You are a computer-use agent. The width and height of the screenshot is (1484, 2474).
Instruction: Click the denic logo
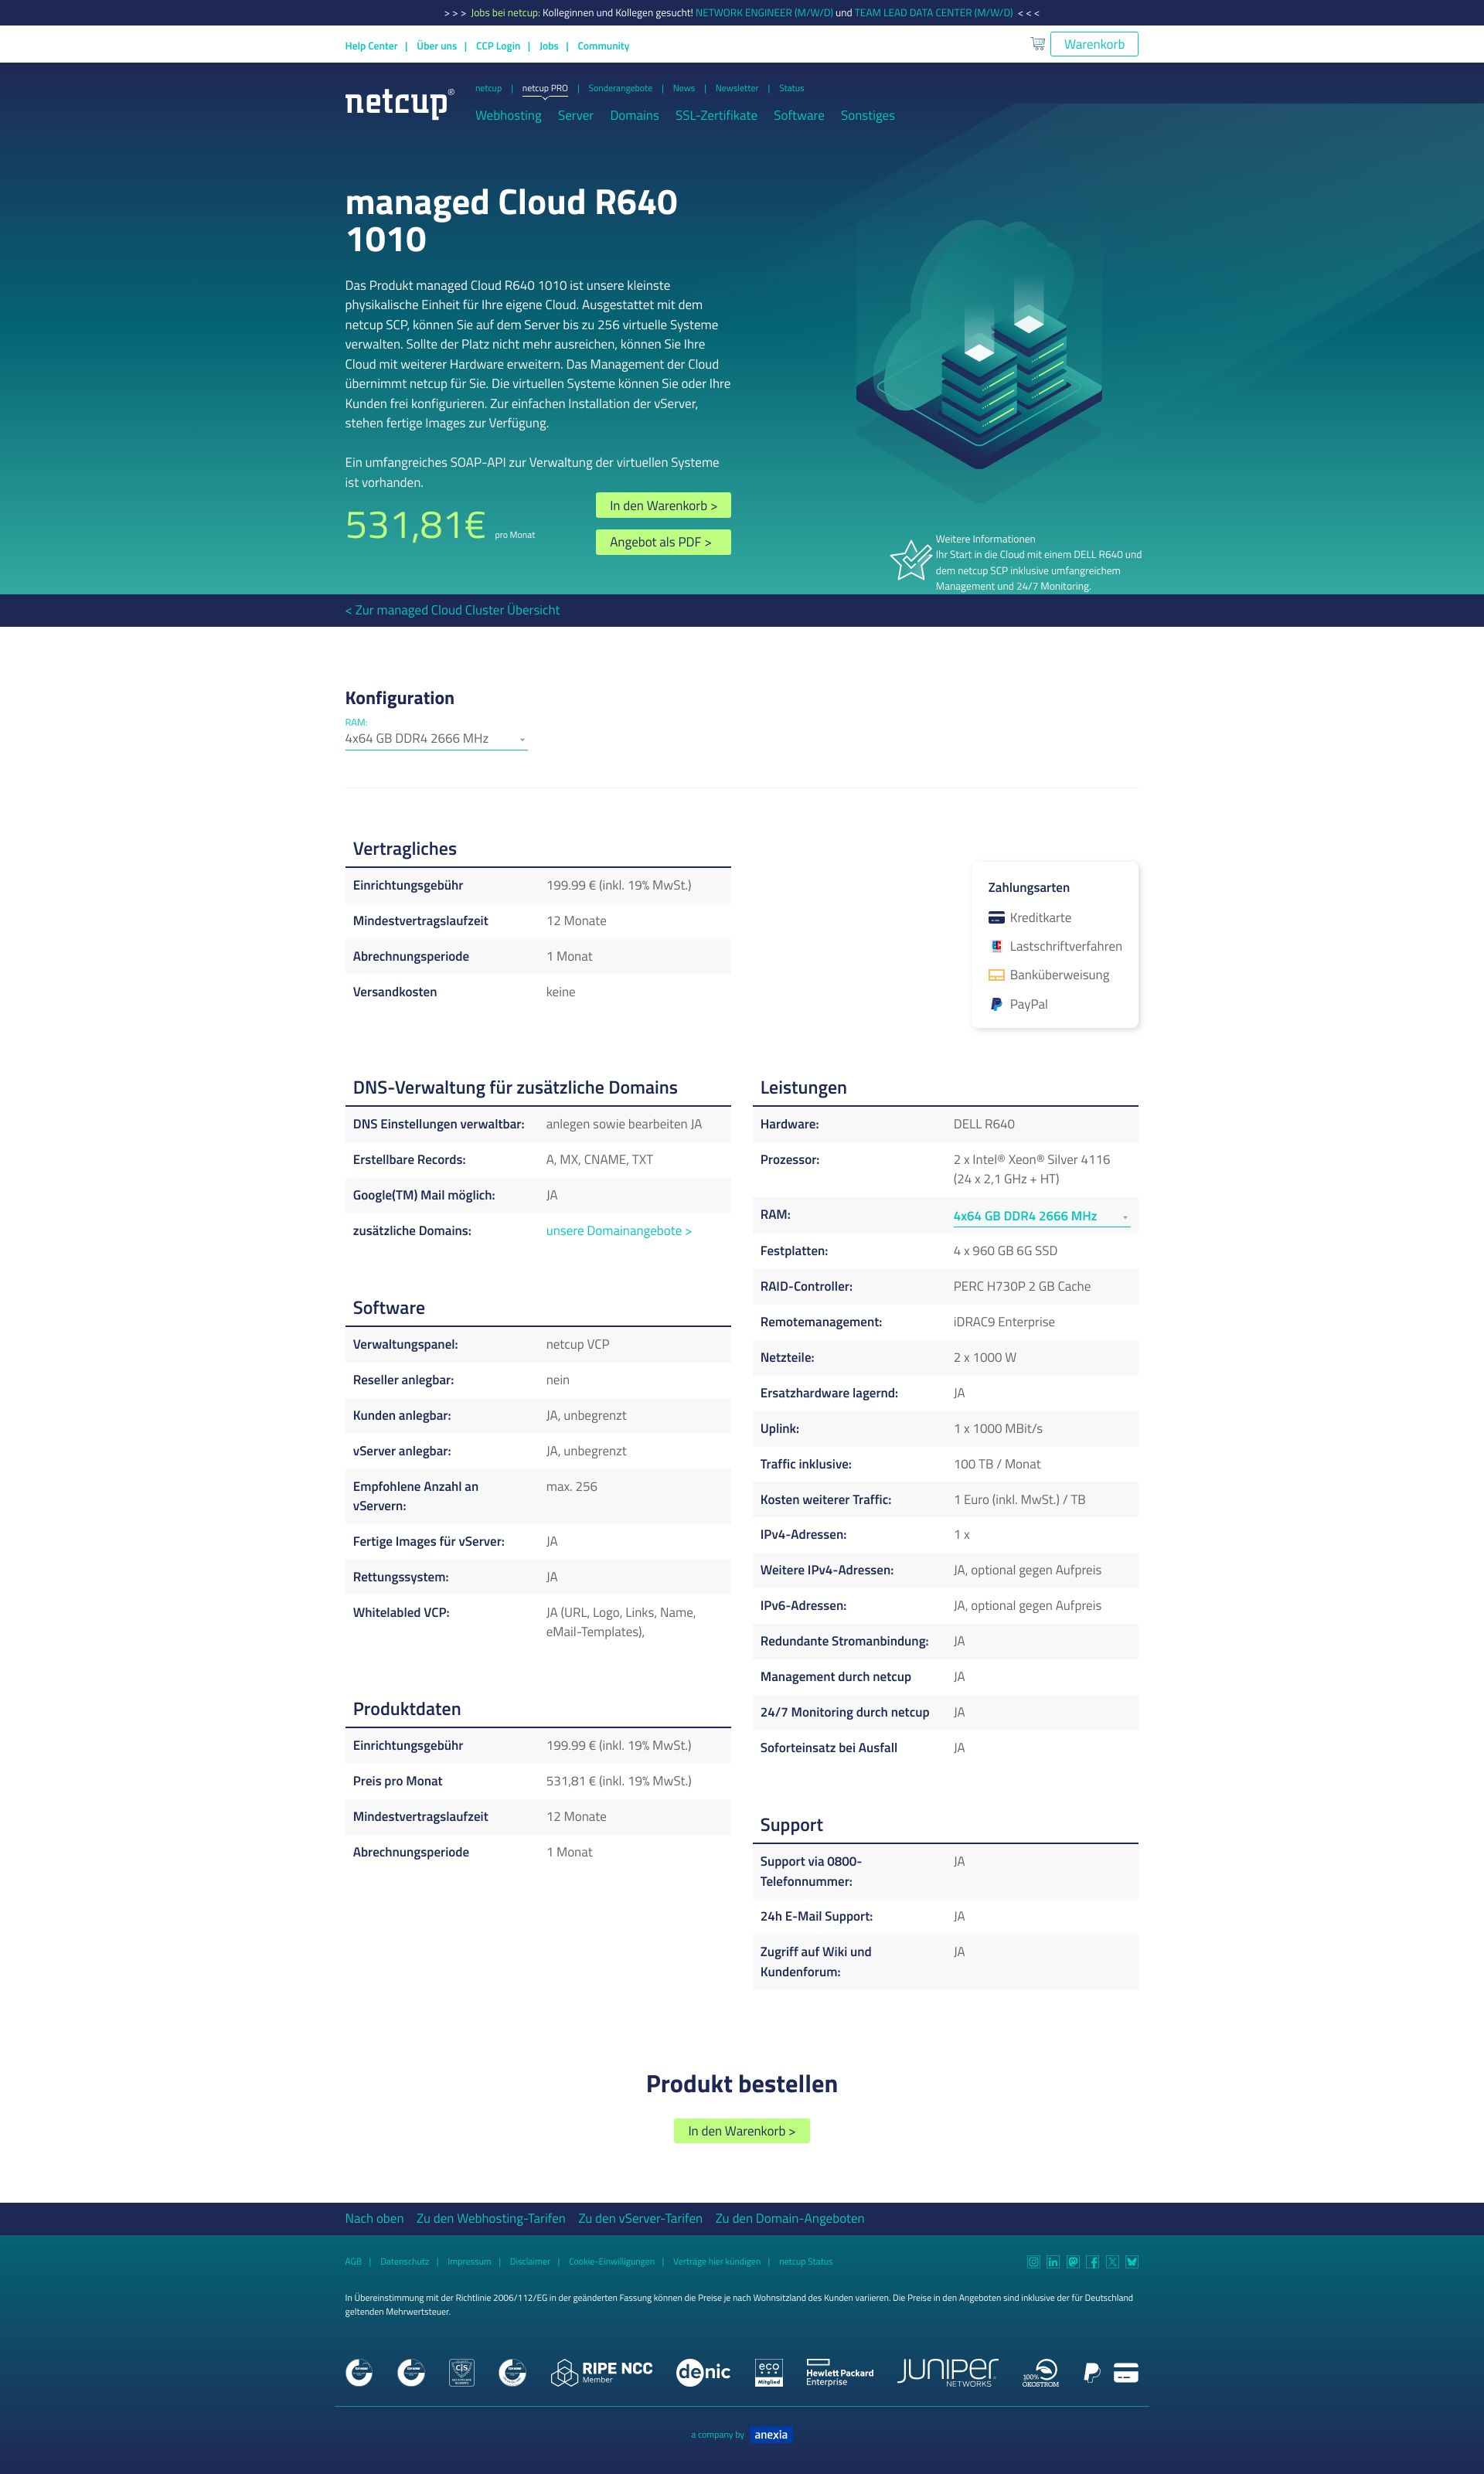[703, 2372]
